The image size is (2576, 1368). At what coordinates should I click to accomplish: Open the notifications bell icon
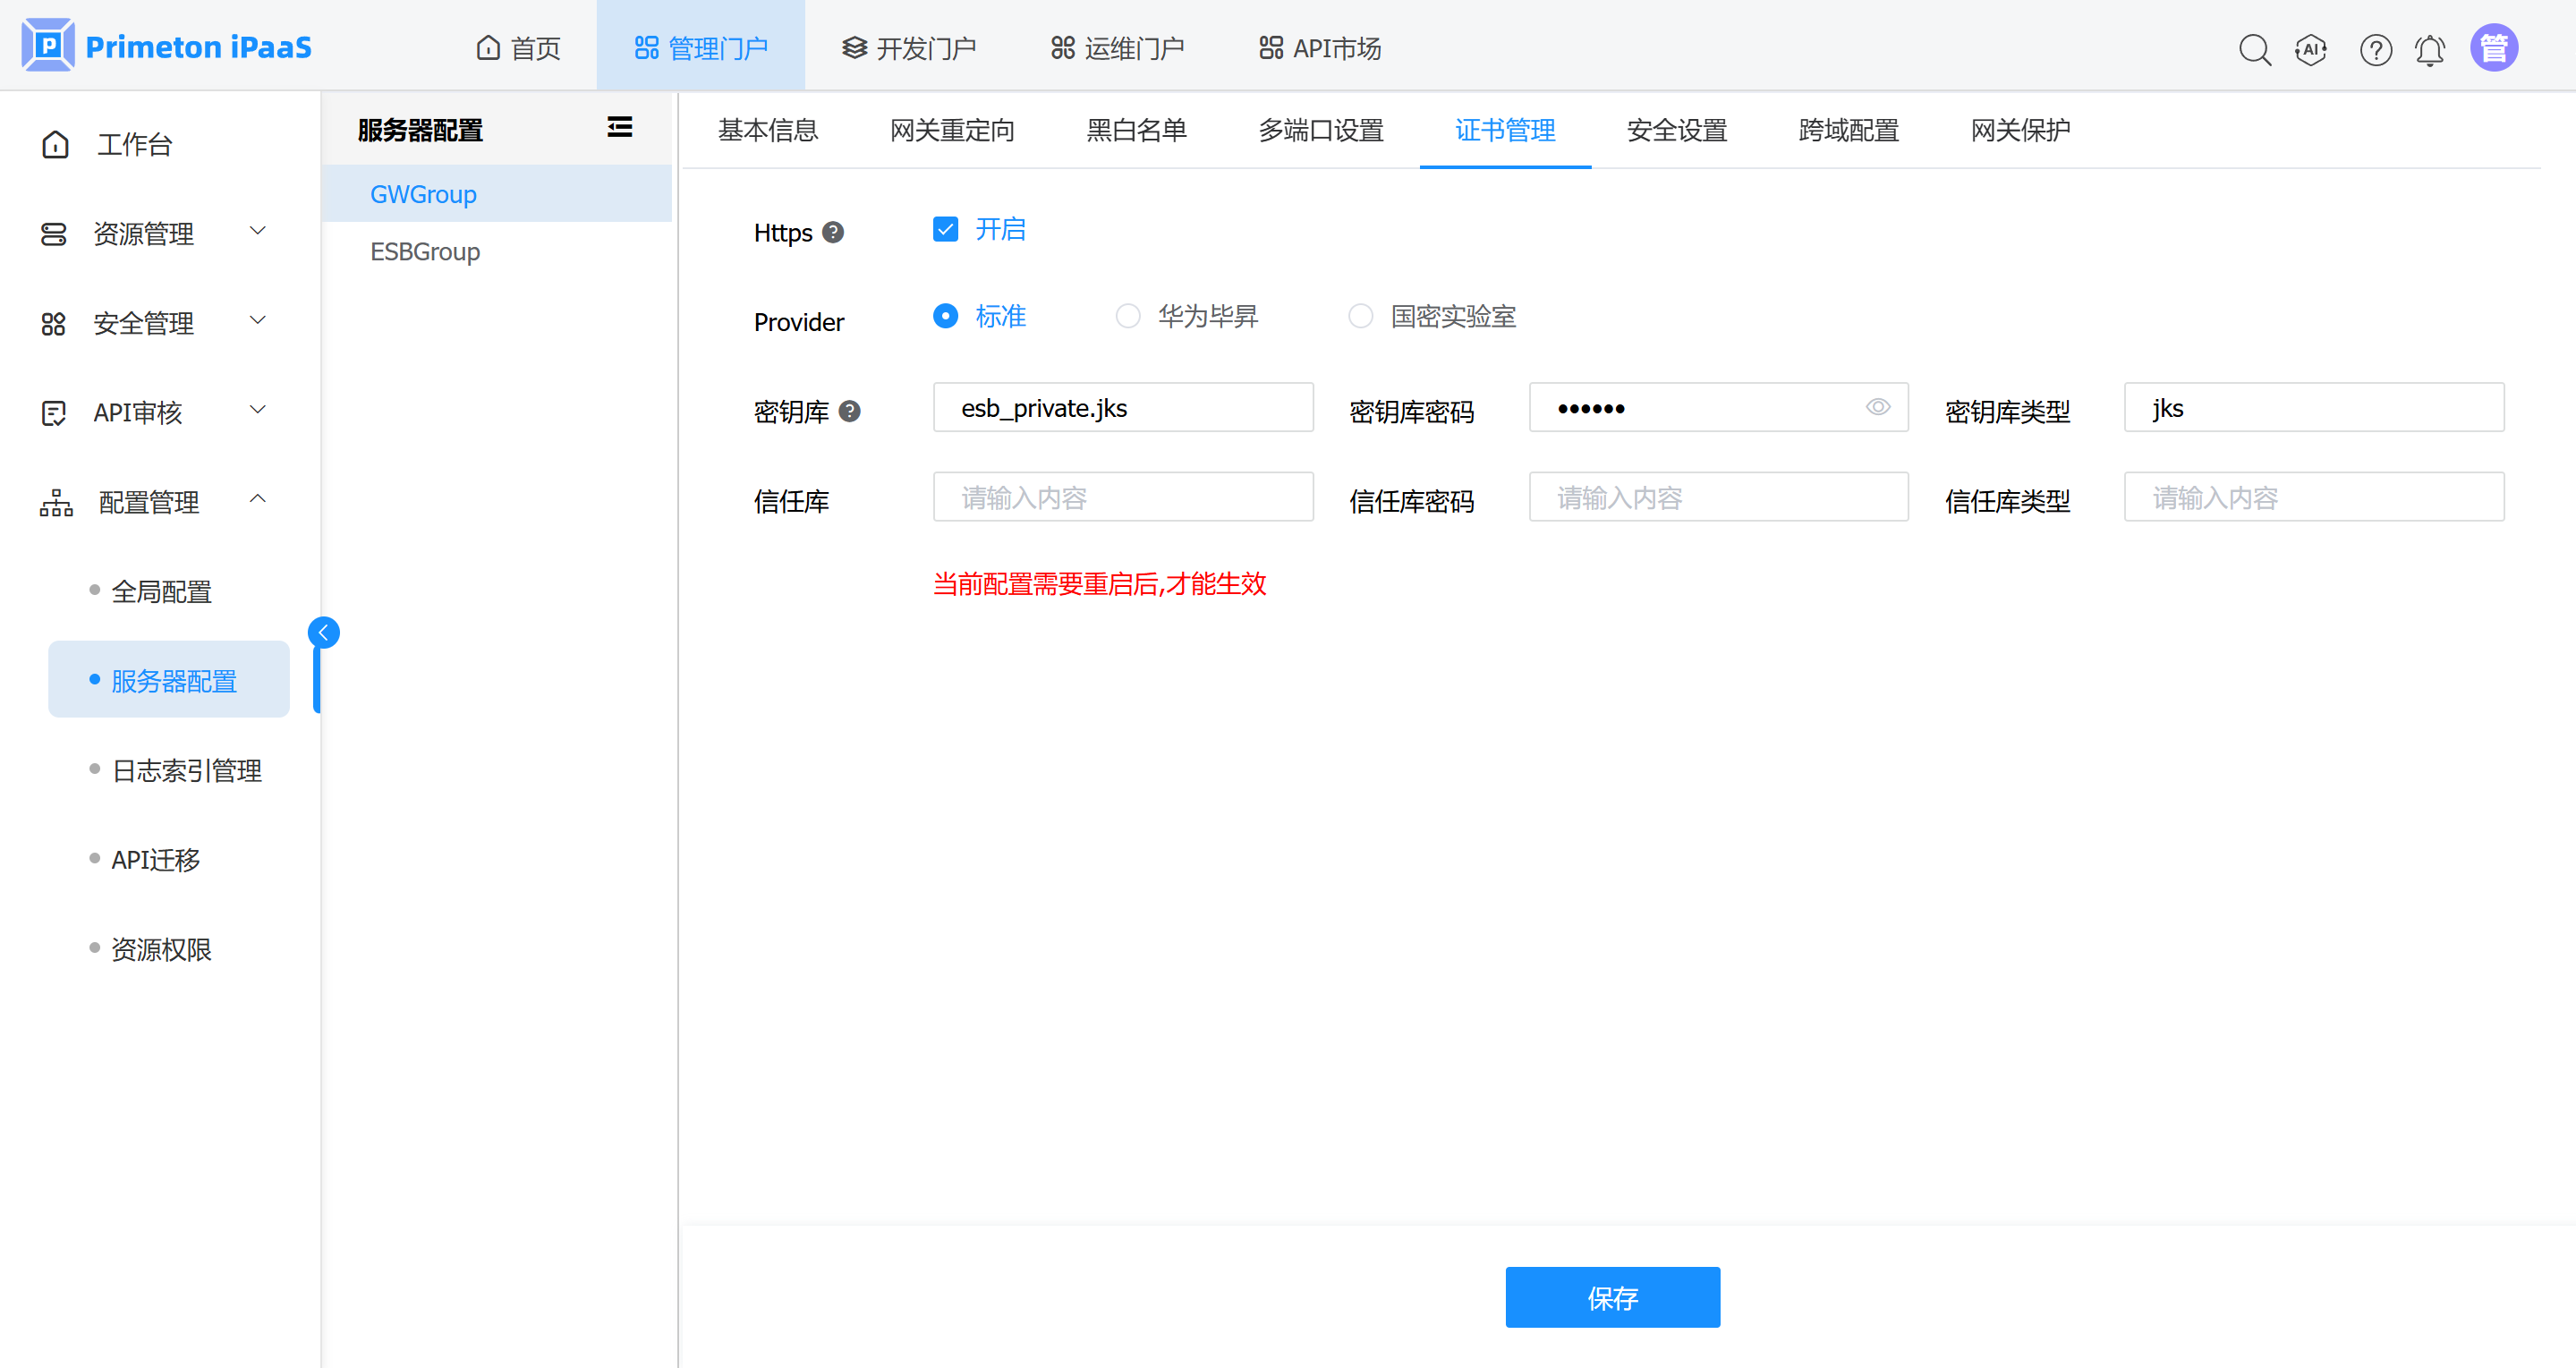[x=2430, y=49]
